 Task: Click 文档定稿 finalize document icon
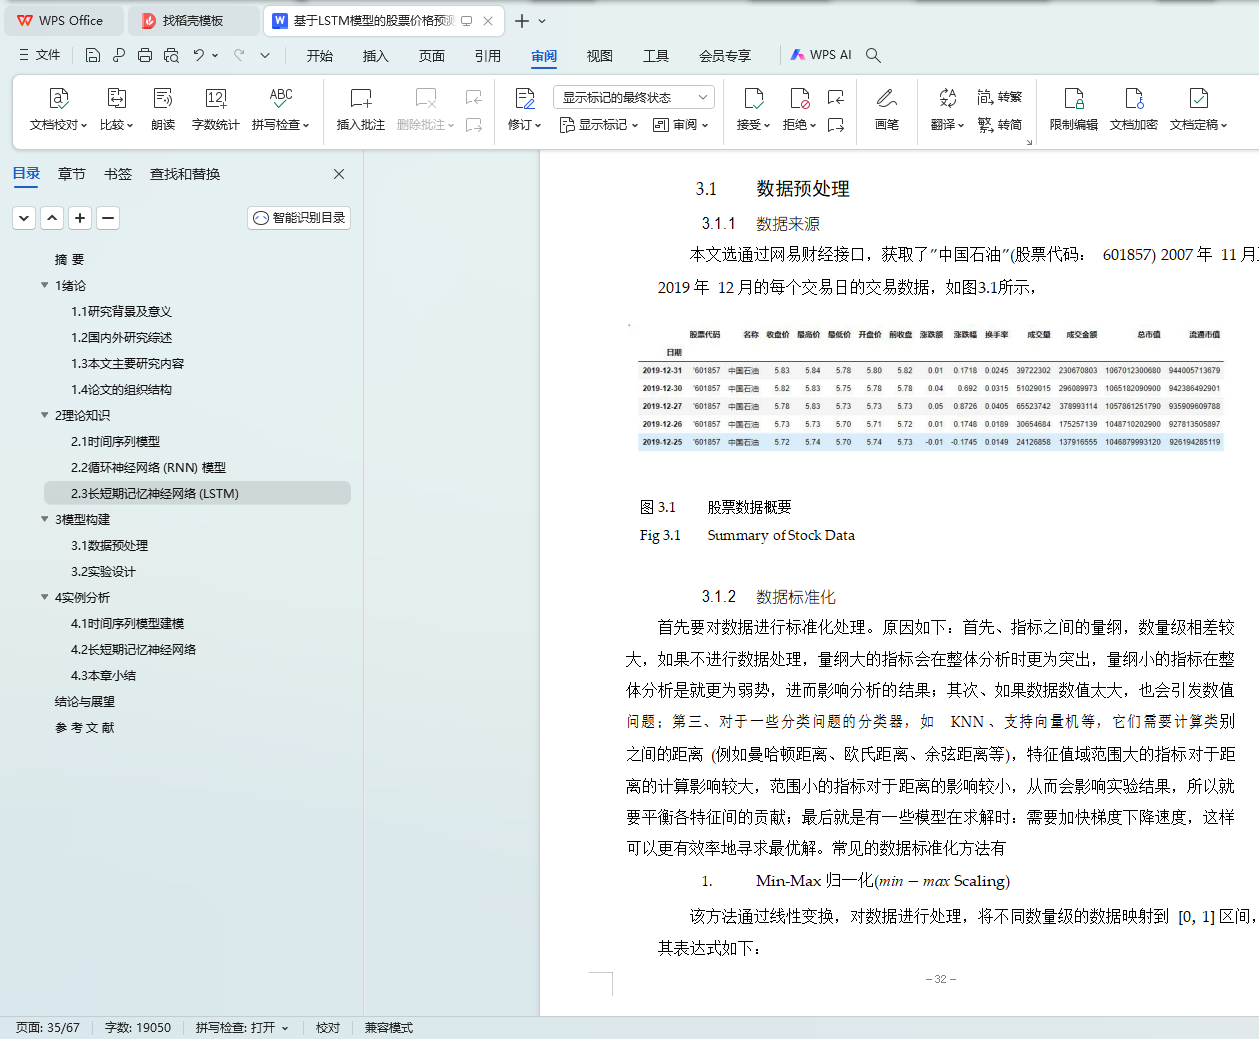click(1199, 98)
